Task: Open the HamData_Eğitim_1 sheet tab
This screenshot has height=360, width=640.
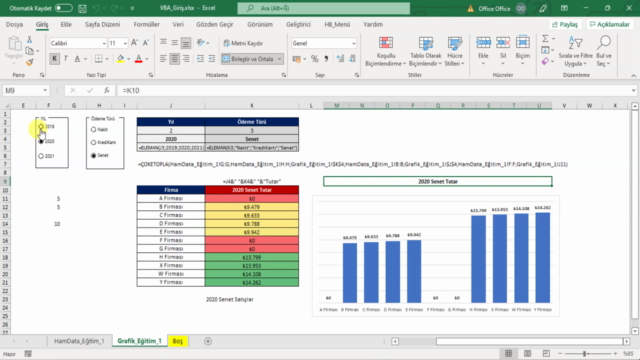Action: 79,341
